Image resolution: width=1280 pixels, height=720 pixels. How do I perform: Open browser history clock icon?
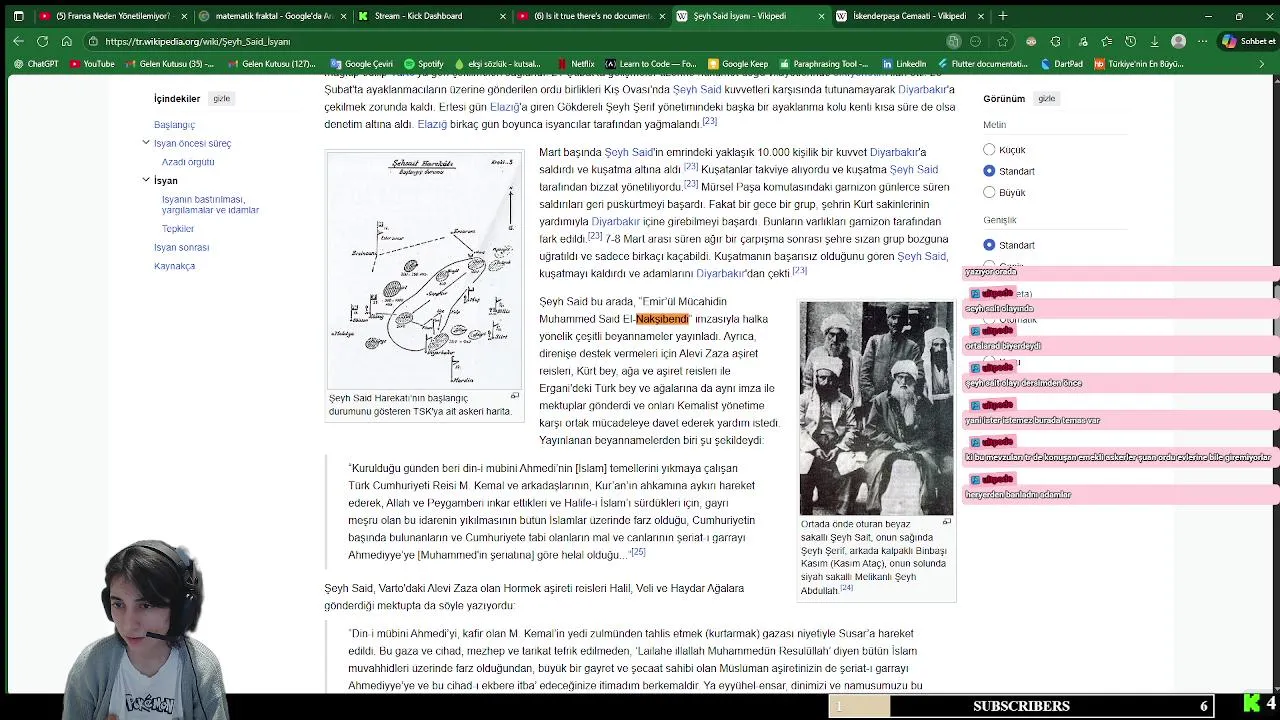(x=1130, y=41)
